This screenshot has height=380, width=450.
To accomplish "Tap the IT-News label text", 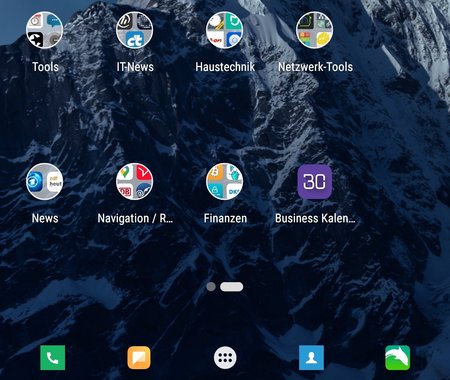I will click(135, 67).
